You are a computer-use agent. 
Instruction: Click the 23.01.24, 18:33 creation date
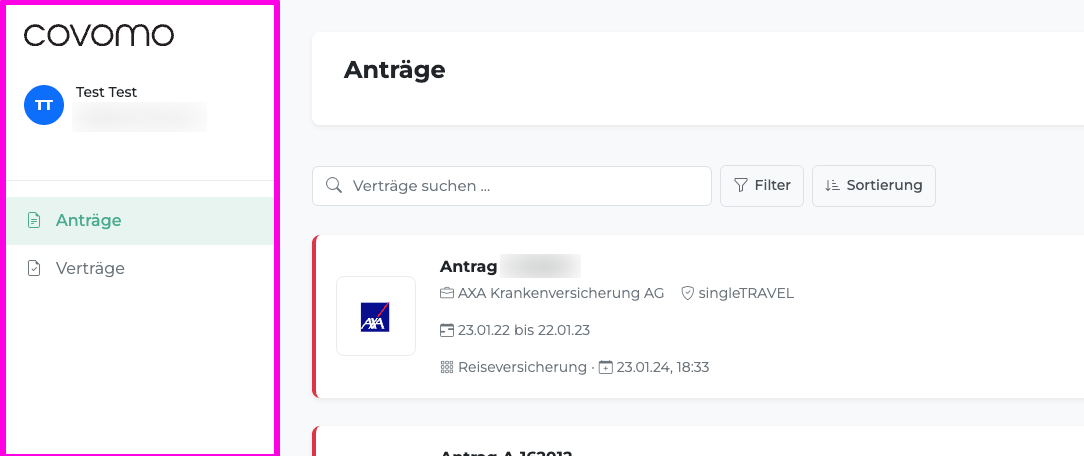tap(662, 367)
